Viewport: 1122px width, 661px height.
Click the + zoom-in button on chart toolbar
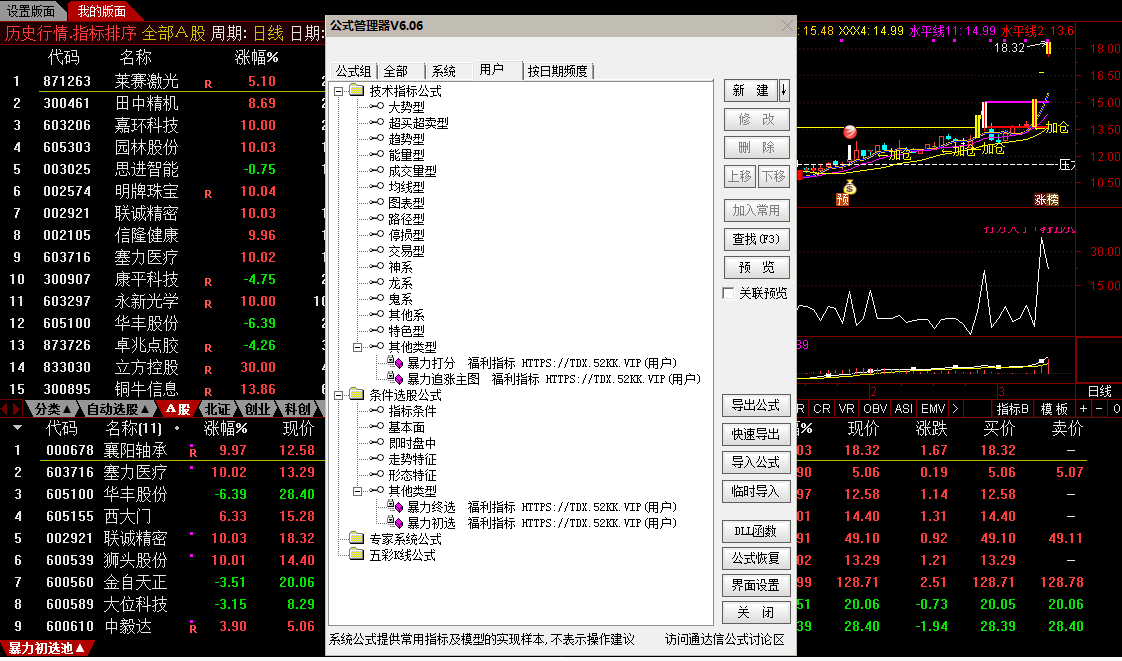coord(1083,408)
